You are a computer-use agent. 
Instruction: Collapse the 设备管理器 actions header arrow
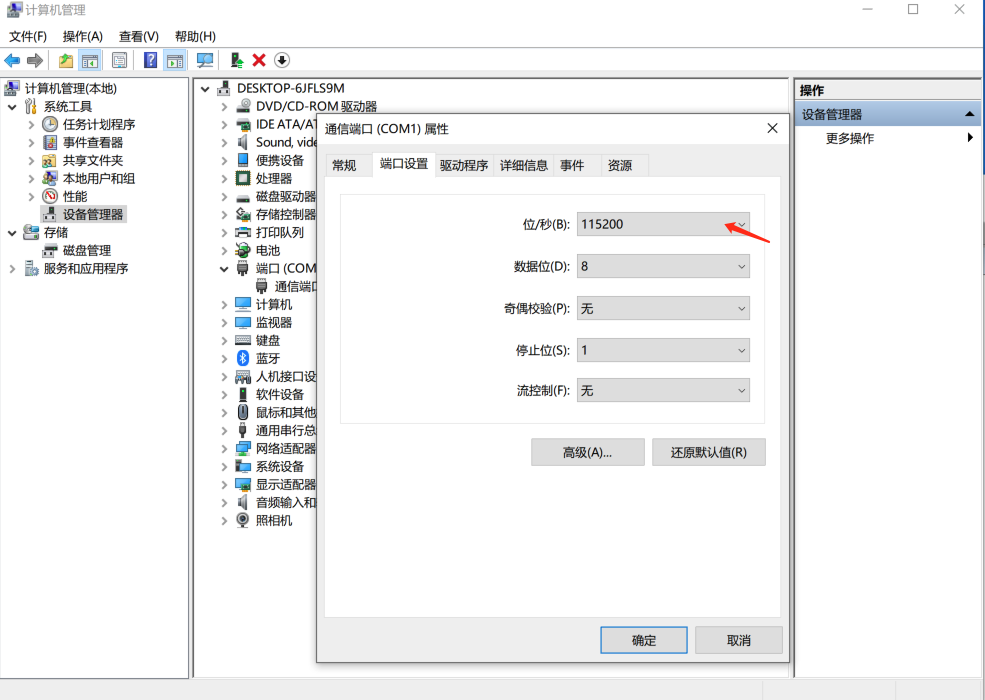pyautogui.click(x=969, y=114)
